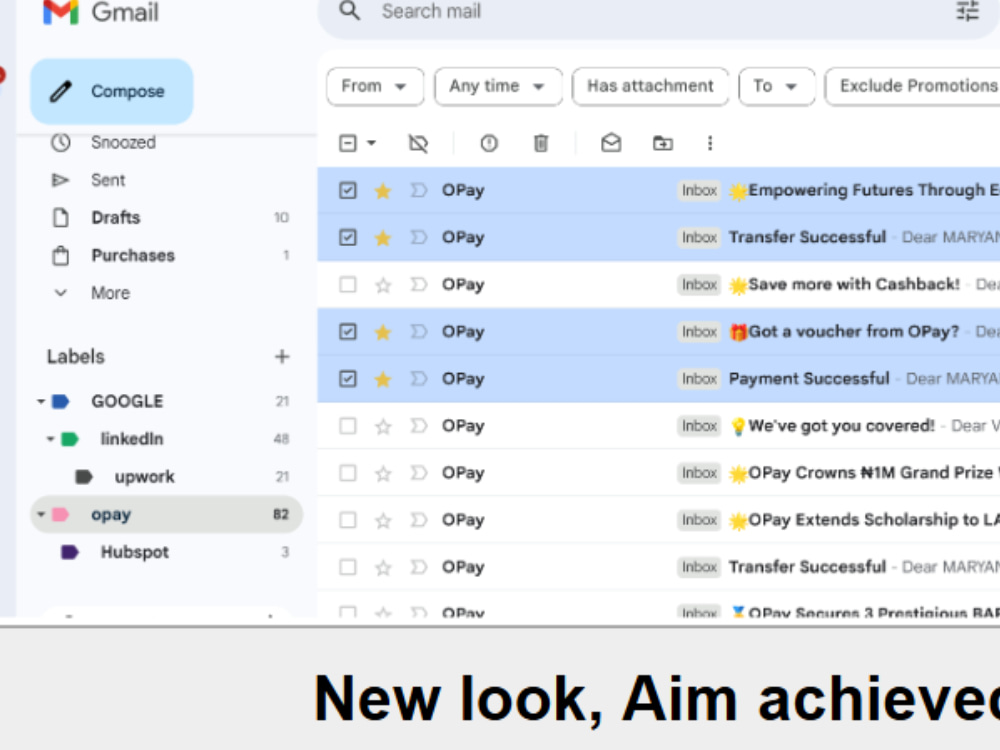Star the Save more with Cashback email
This screenshot has height=750, width=1000.
383,285
